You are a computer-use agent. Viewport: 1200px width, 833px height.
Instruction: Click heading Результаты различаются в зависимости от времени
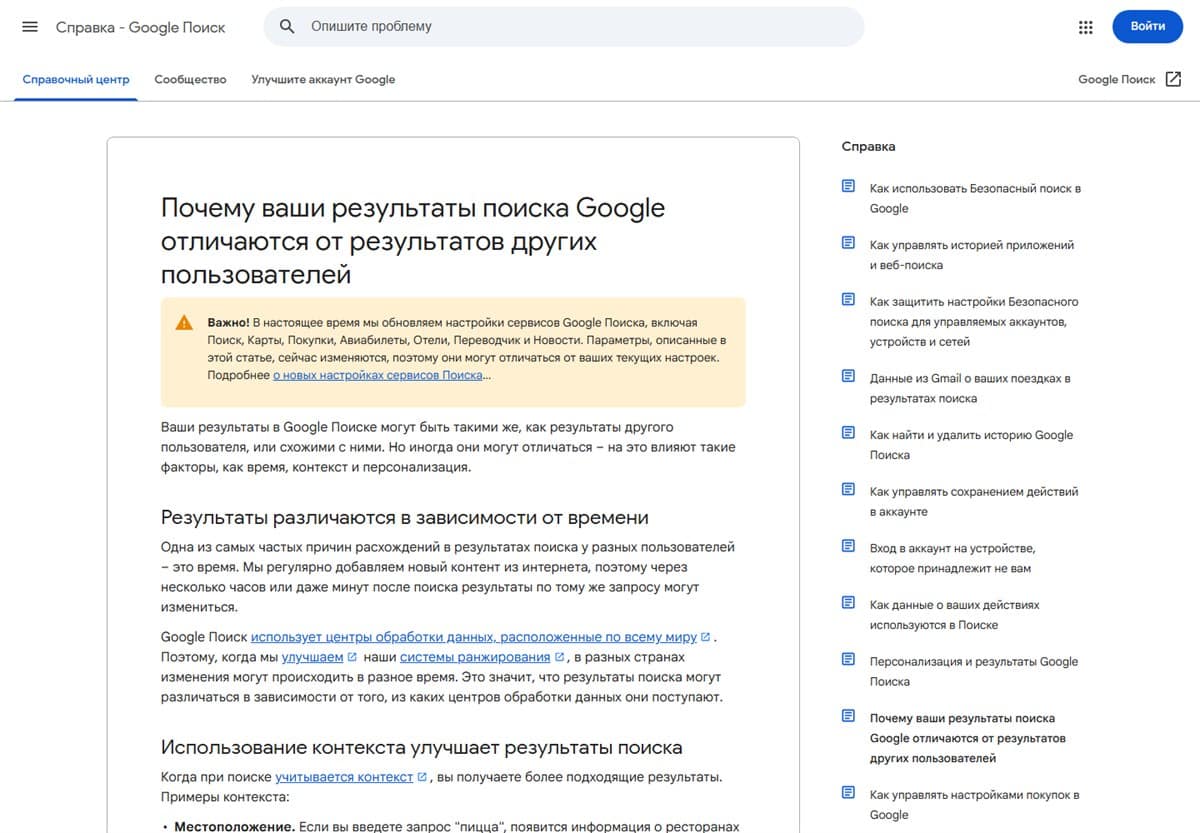coord(405,517)
